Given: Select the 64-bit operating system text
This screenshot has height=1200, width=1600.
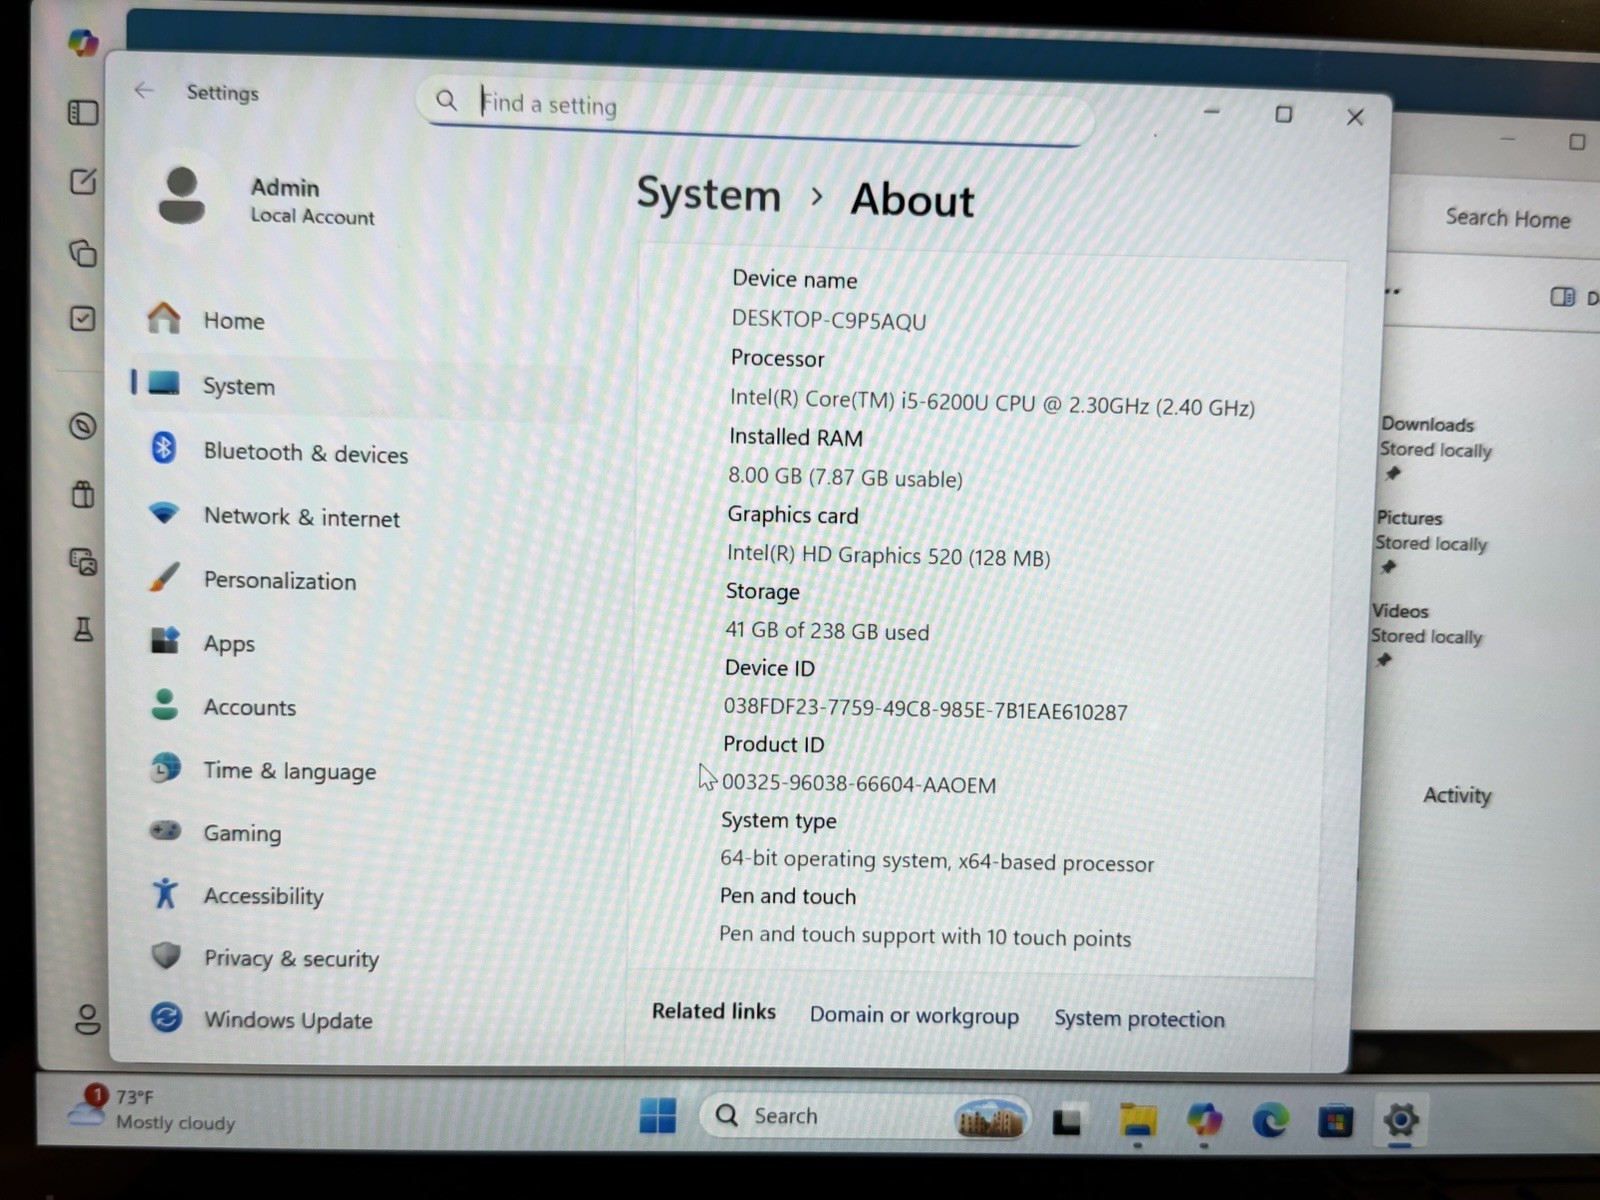Looking at the screenshot, I should click(x=936, y=861).
